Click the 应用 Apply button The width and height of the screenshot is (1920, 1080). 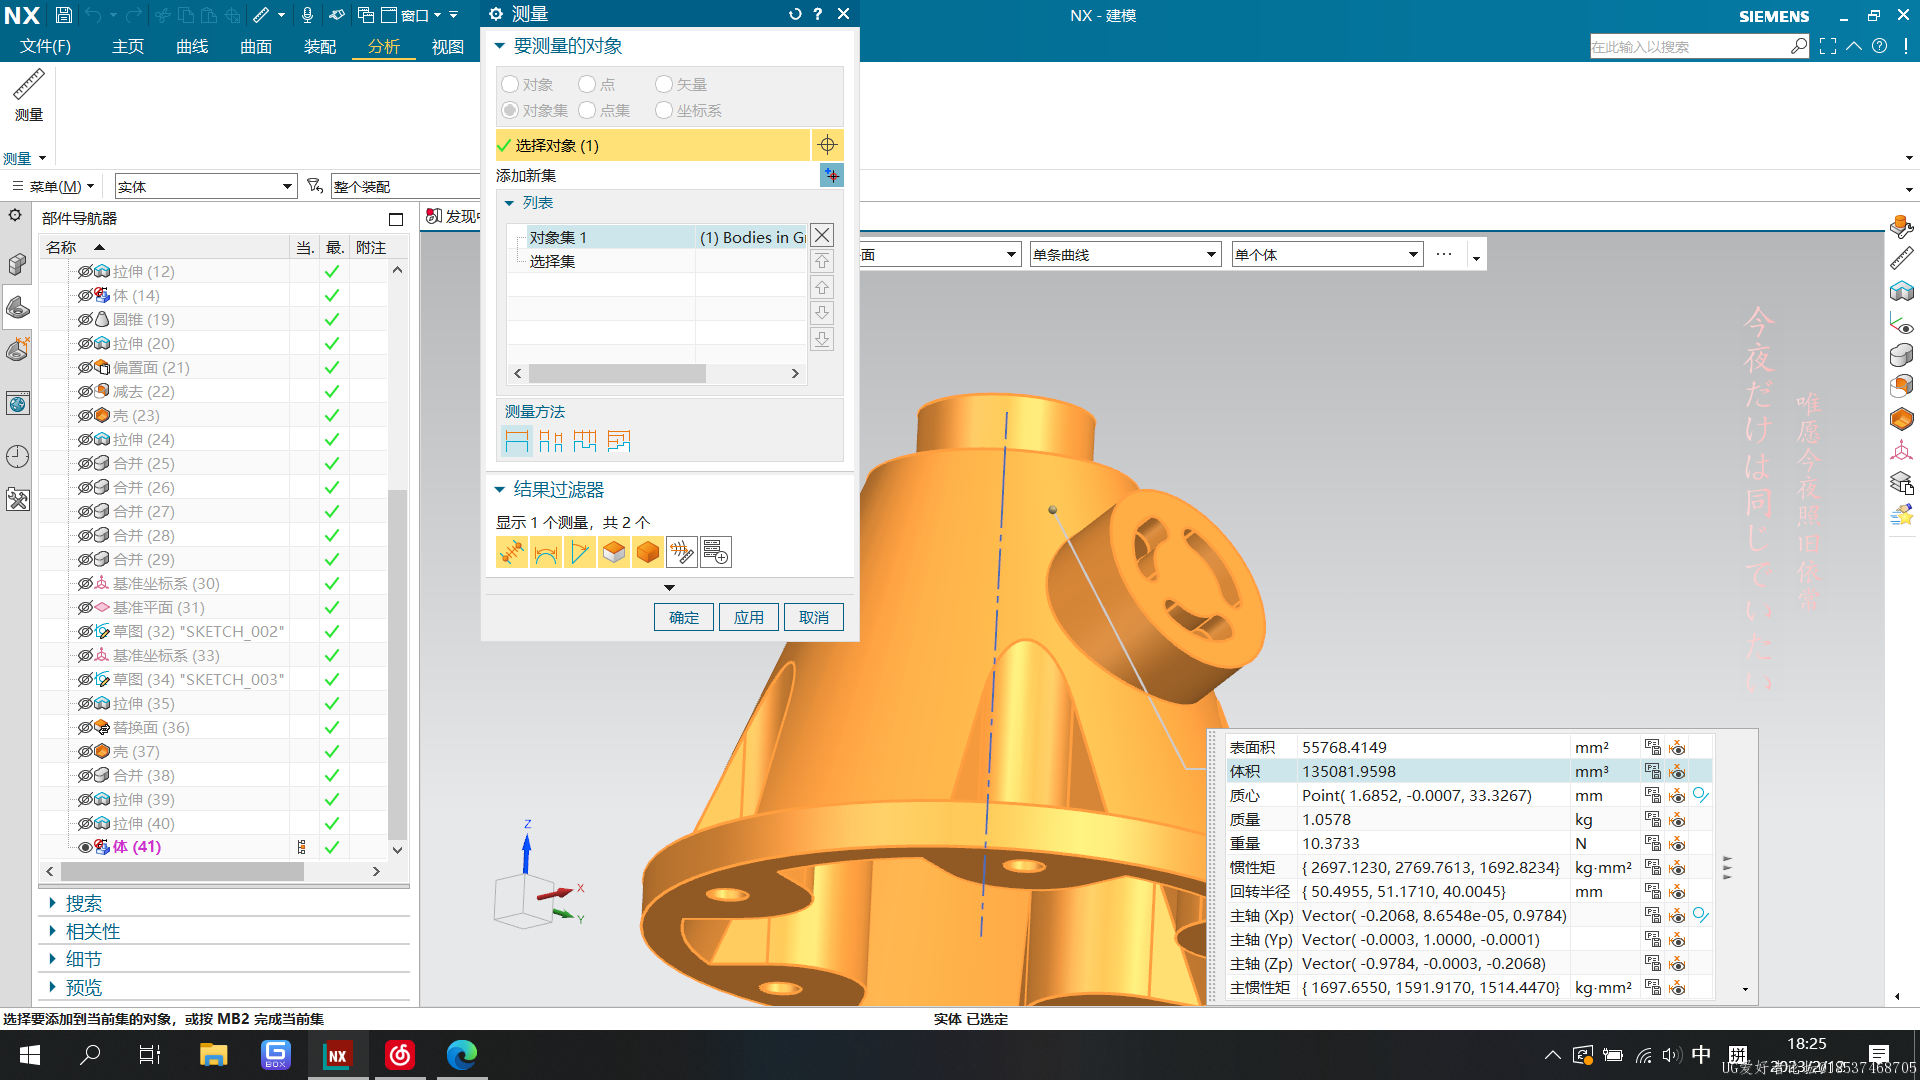(x=749, y=617)
